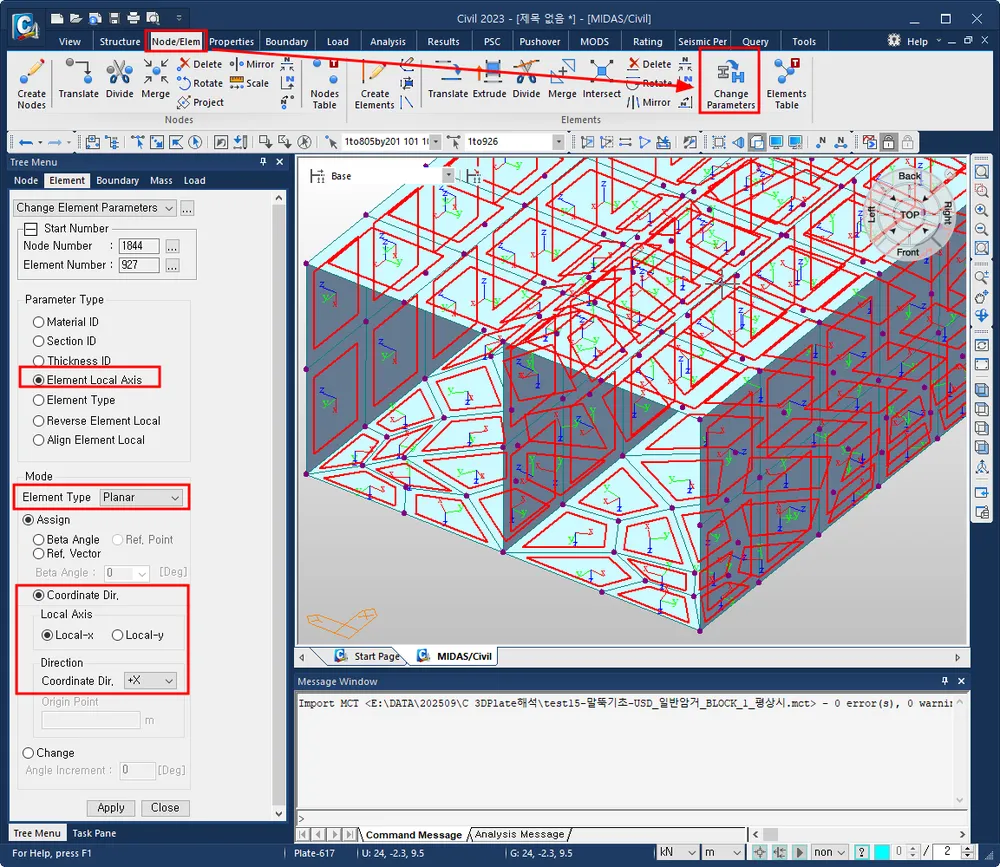This screenshot has width=1000, height=867.
Task: Click Undo arrow in toolbar
Action: tap(26, 142)
